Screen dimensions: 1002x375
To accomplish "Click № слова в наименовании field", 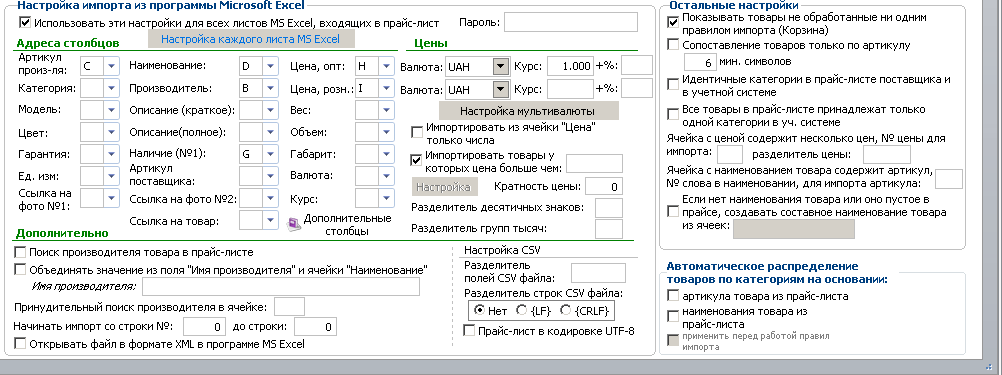I will pyautogui.click(x=949, y=180).
